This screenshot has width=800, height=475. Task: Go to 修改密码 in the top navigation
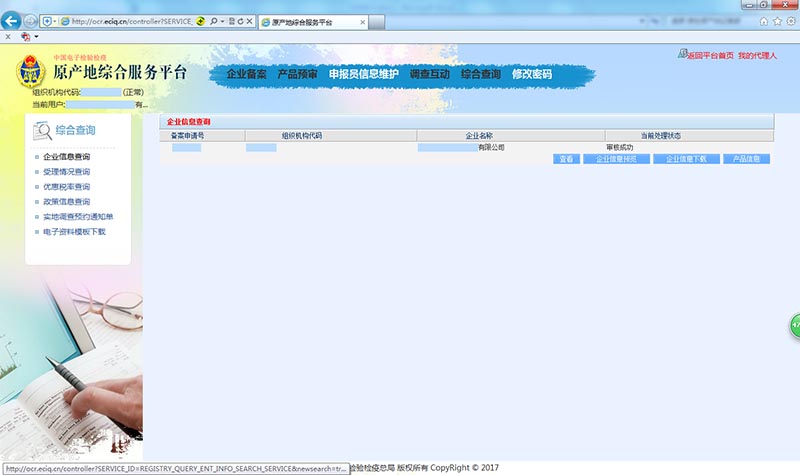coord(531,74)
